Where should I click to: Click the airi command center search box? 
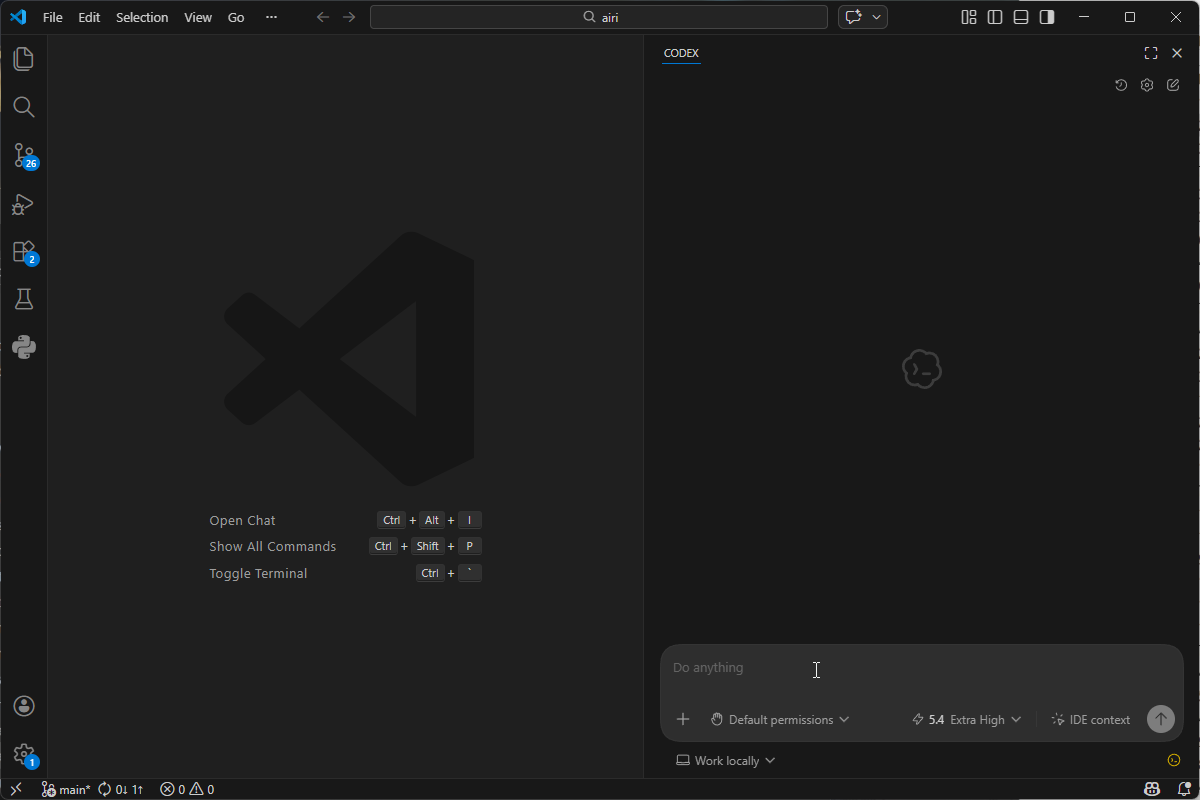tap(599, 17)
